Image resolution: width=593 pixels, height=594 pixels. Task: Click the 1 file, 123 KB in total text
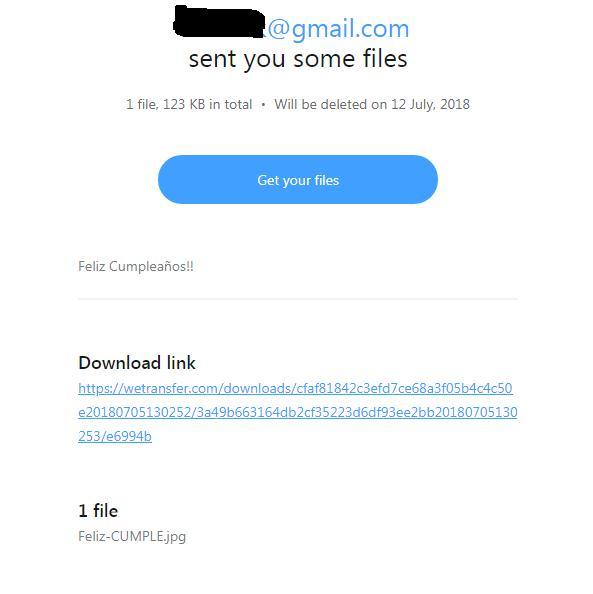pyautogui.click(x=189, y=104)
